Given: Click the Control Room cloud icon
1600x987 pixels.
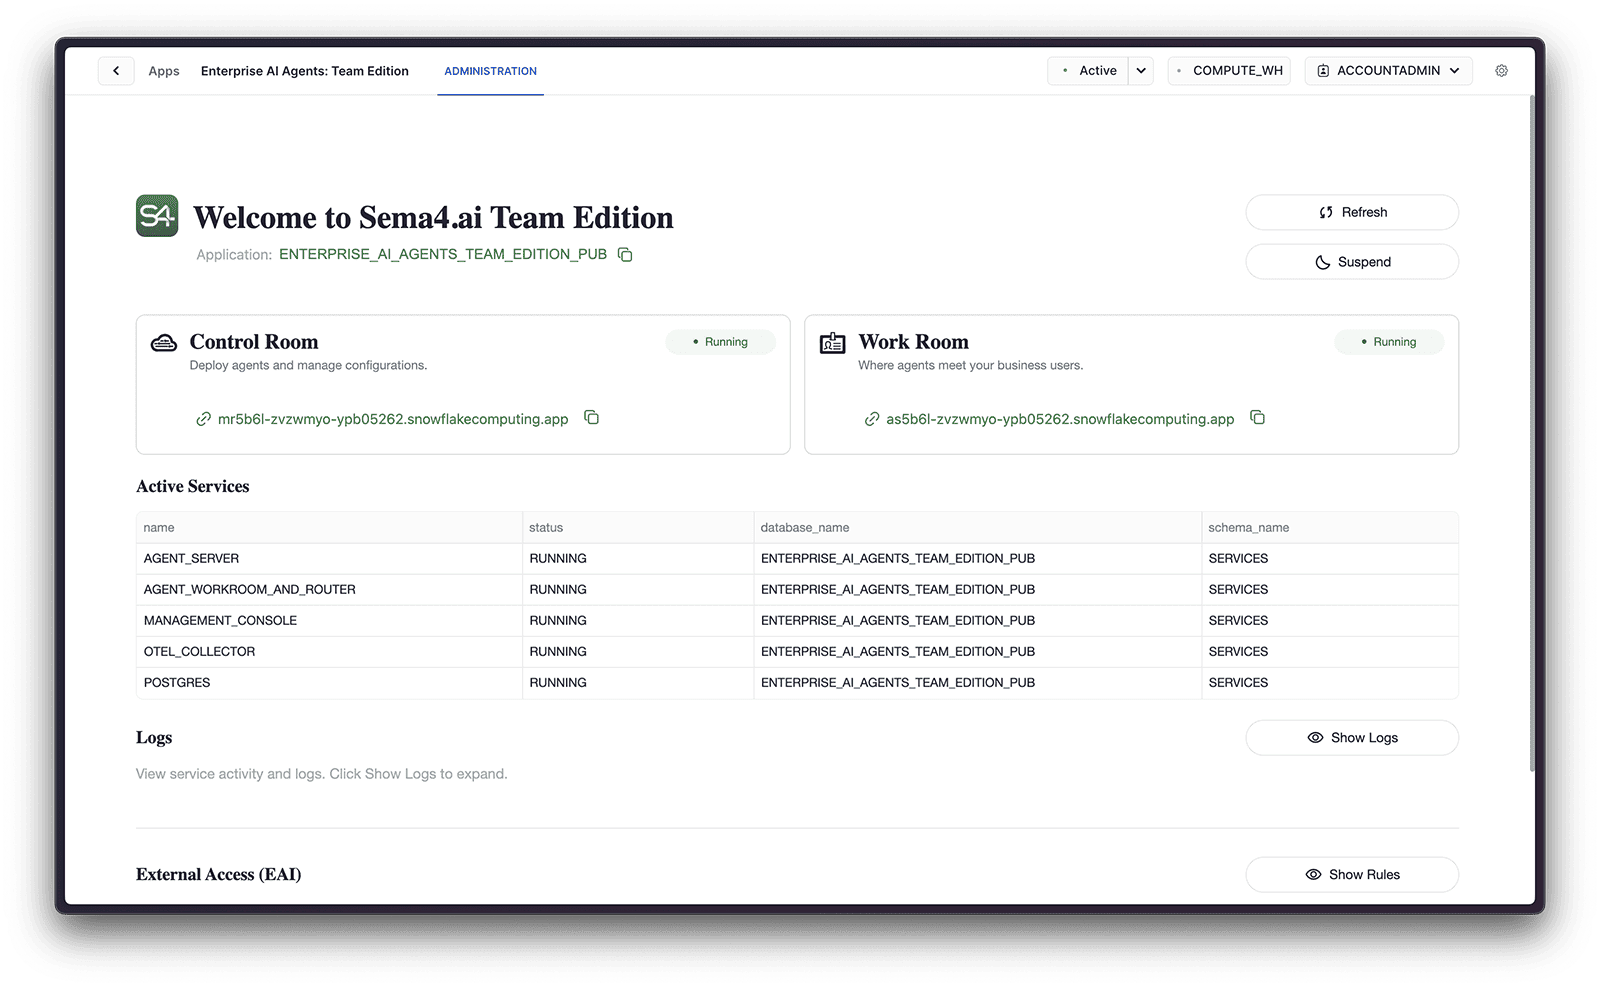Looking at the screenshot, I should pyautogui.click(x=163, y=341).
